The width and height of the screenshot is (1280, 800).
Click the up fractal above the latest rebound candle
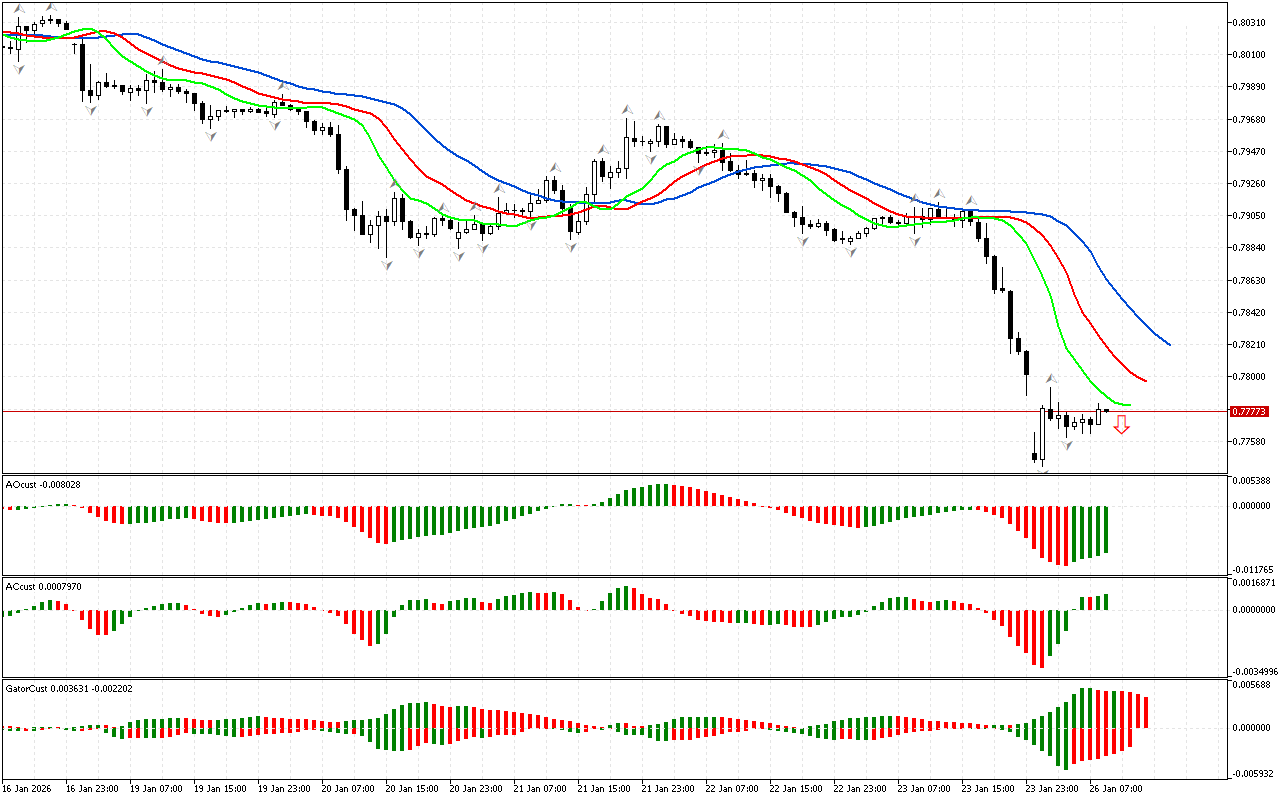coord(1051,379)
